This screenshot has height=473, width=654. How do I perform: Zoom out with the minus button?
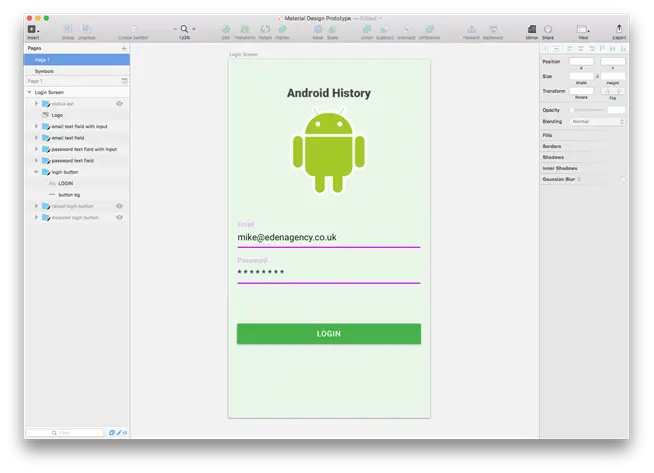(175, 29)
